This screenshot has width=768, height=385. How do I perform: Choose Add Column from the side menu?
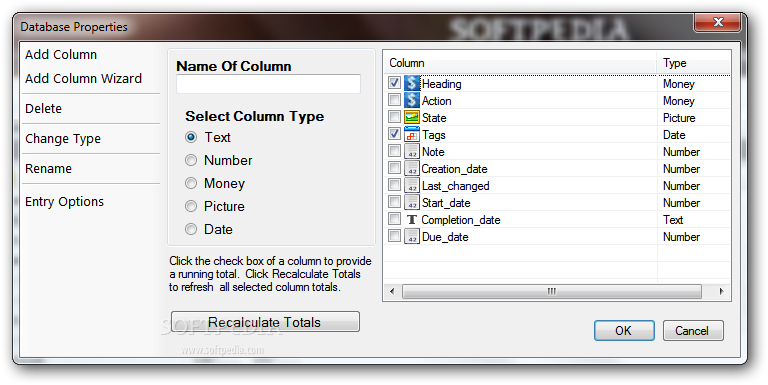coord(61,54)
